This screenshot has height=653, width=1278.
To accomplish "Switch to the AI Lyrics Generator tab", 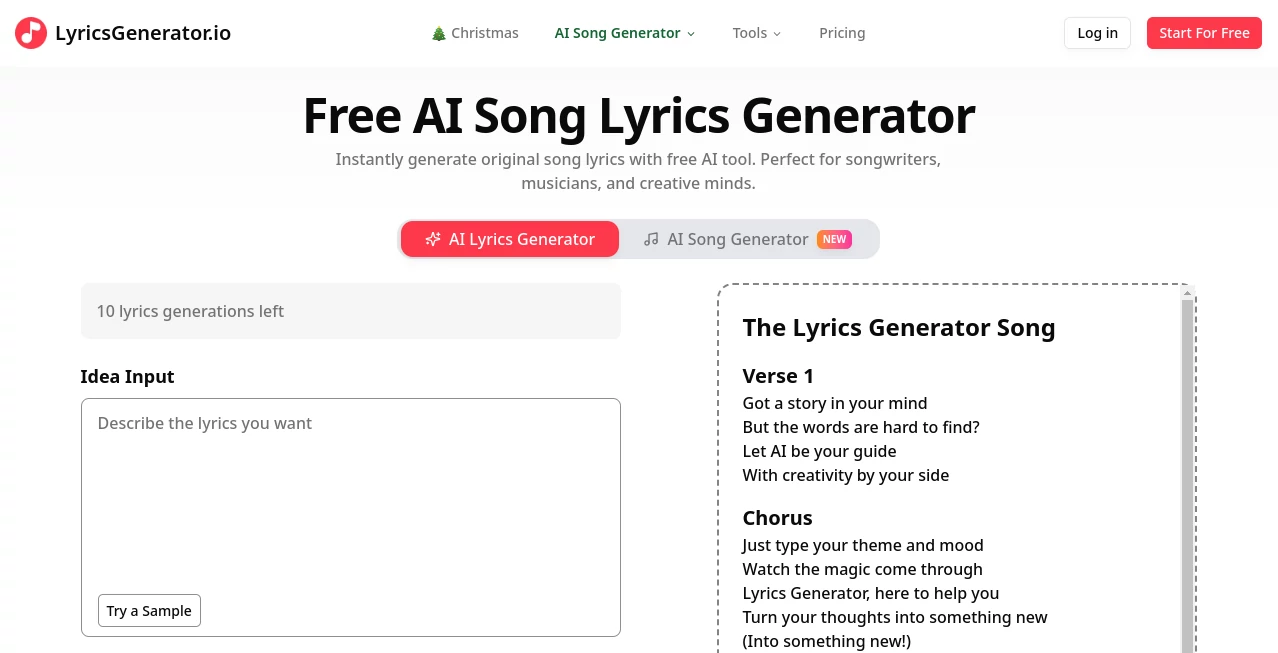I will pos(509,239).
